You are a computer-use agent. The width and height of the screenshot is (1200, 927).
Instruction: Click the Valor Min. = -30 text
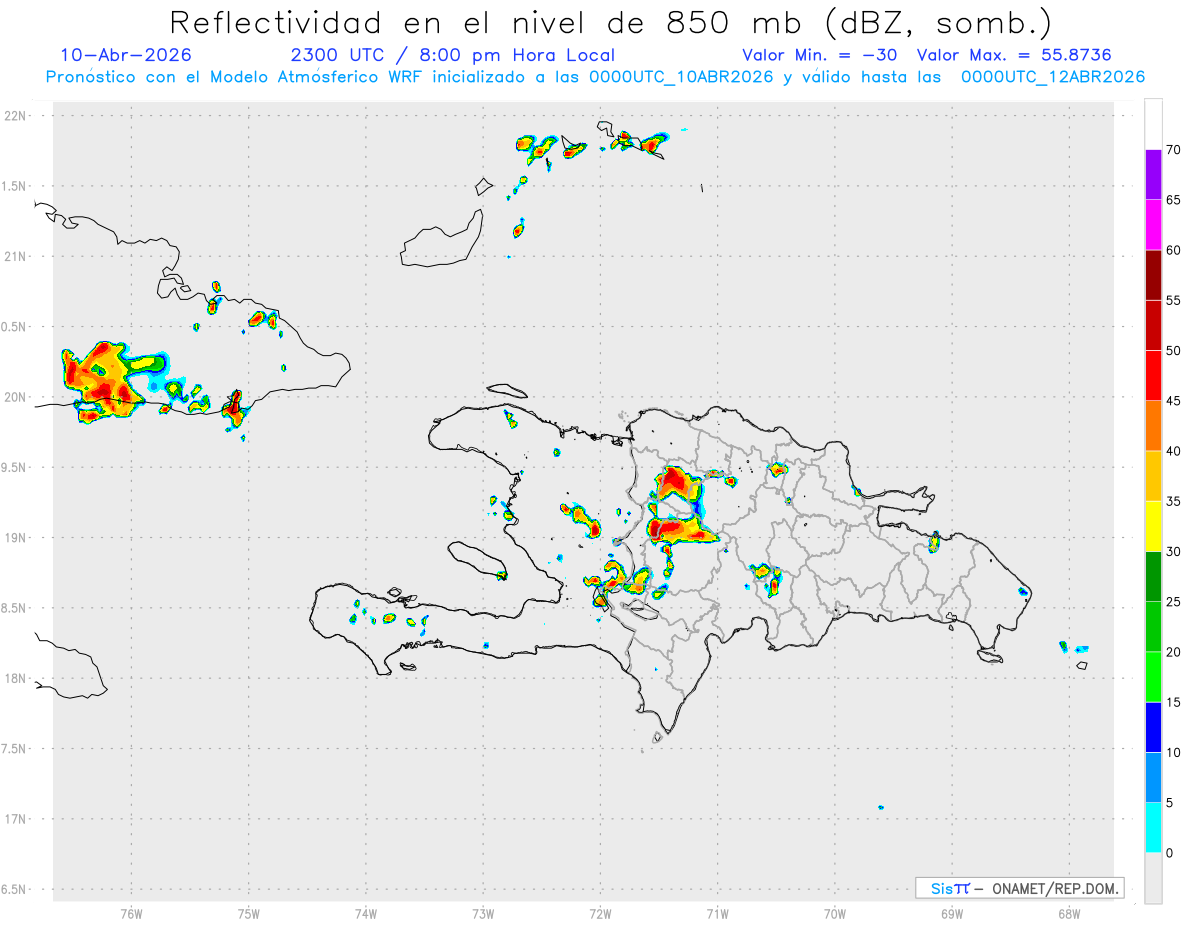click(x=820, y=55)
